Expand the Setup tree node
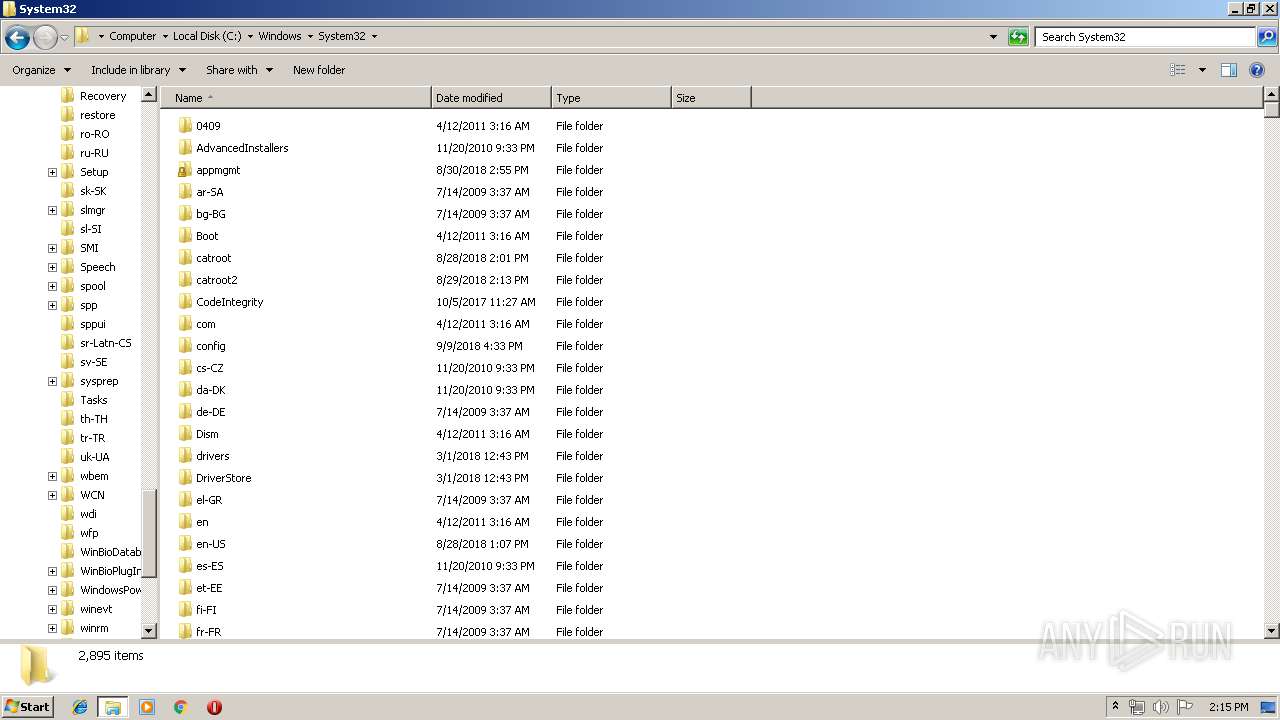This screenshot has width=1280, height=720. pos(52,172)
